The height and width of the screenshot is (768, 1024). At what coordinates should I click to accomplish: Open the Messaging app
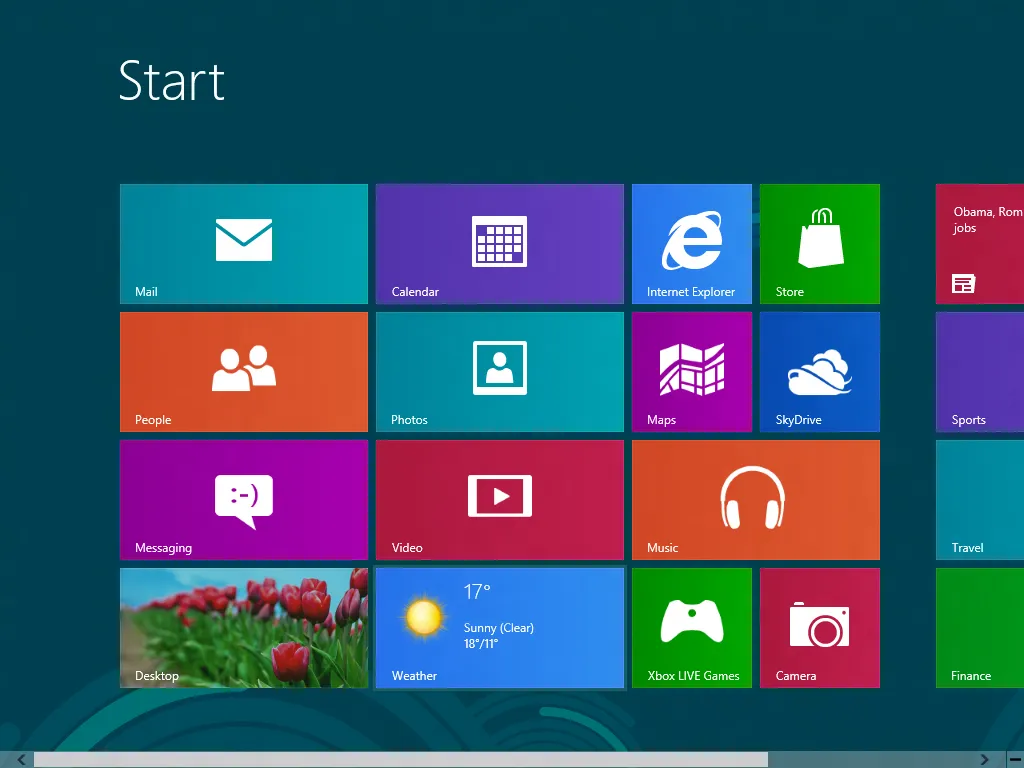tap(243, 499)
